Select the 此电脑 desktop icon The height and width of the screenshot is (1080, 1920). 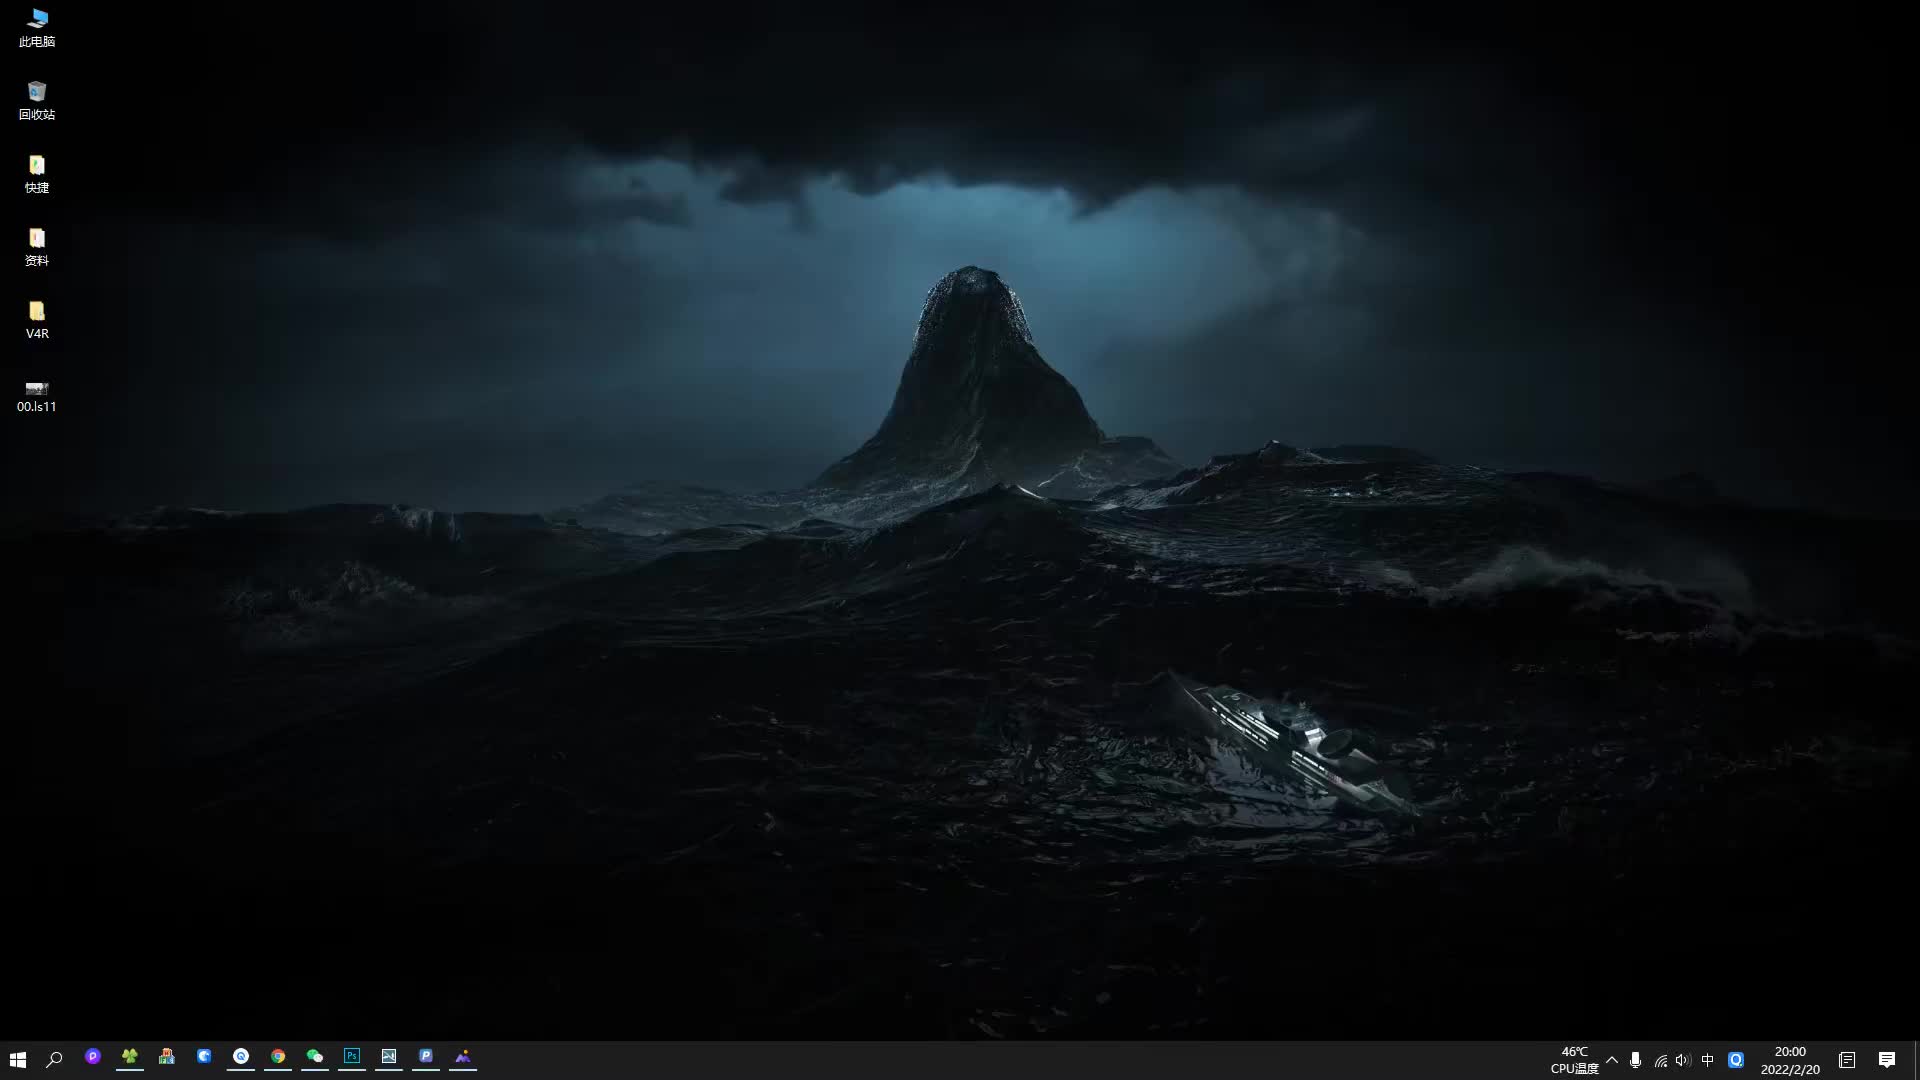point(37,28)
